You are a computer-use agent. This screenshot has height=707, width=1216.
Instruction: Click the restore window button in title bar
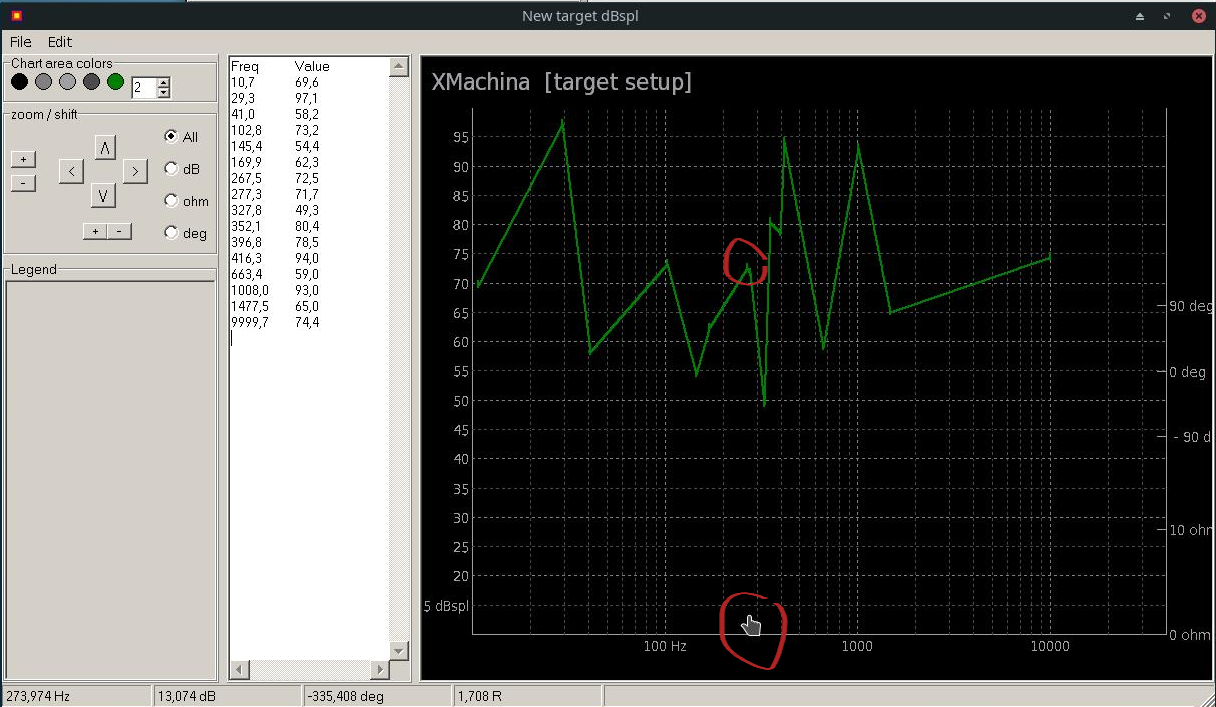[x=1167, y=16]
